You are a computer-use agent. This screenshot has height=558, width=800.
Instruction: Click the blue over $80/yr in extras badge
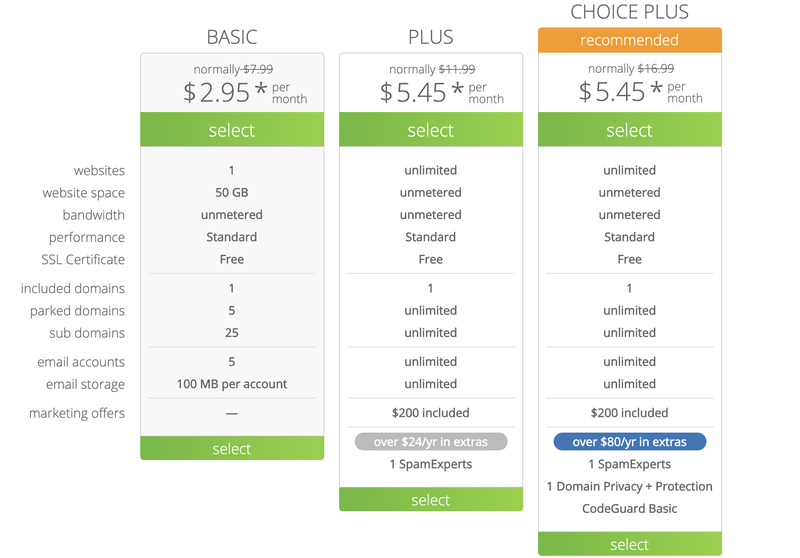coord(630,442)
